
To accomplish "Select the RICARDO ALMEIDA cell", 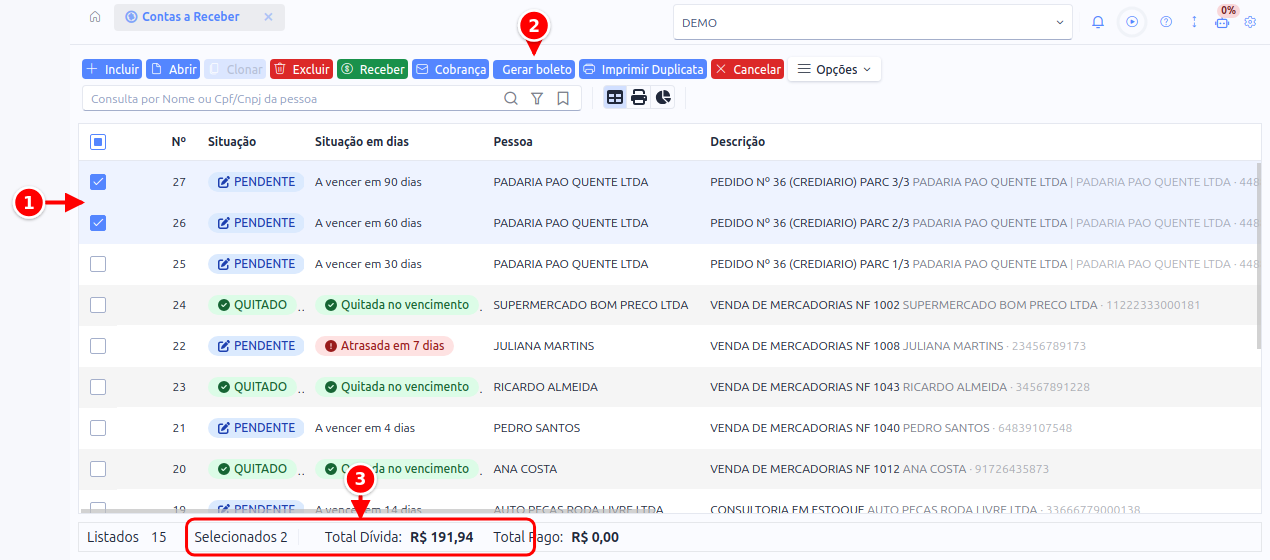I will tap(546, 387).
